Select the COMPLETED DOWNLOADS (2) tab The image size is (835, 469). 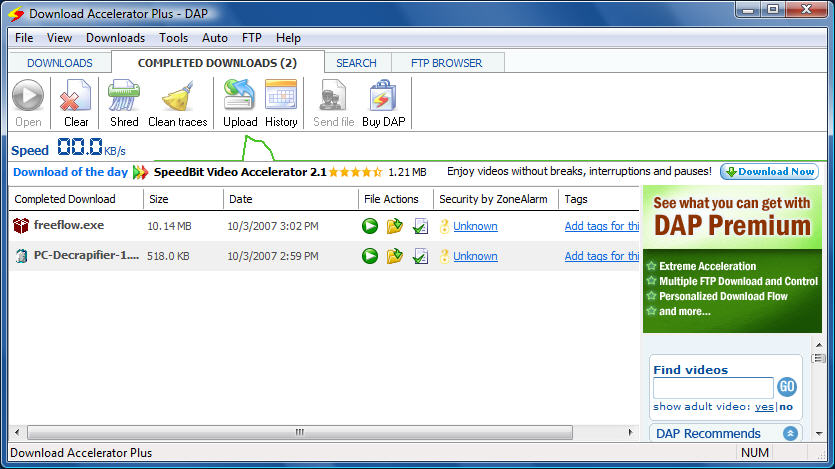(217, 63)
